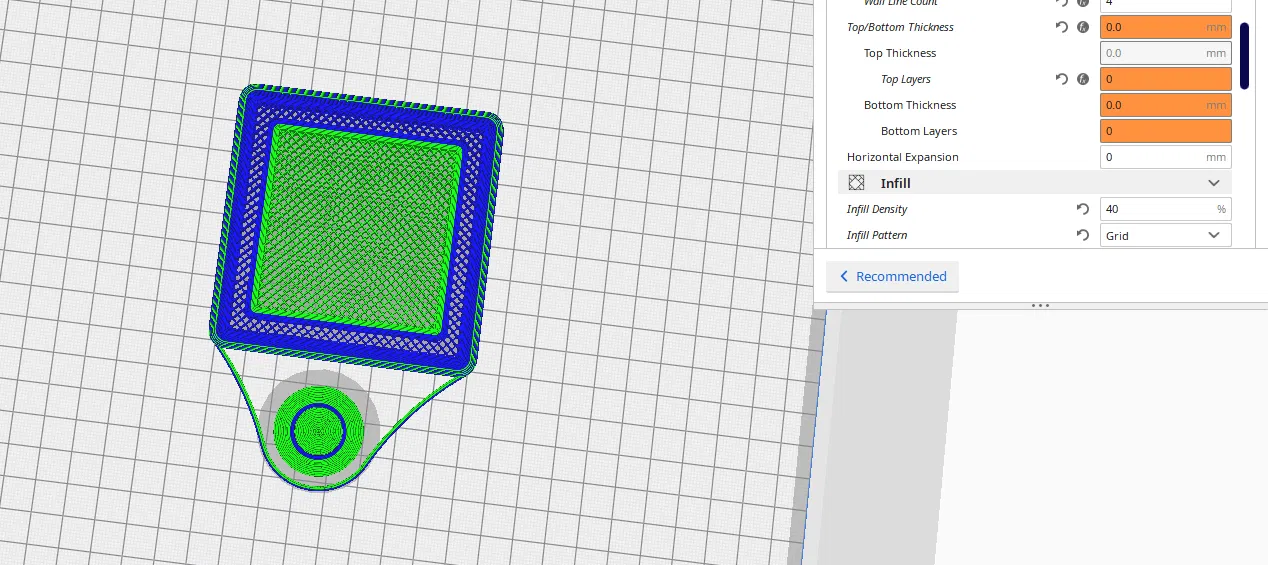
Task: Select the Infill Density label
Action: [x=877, y=209]
